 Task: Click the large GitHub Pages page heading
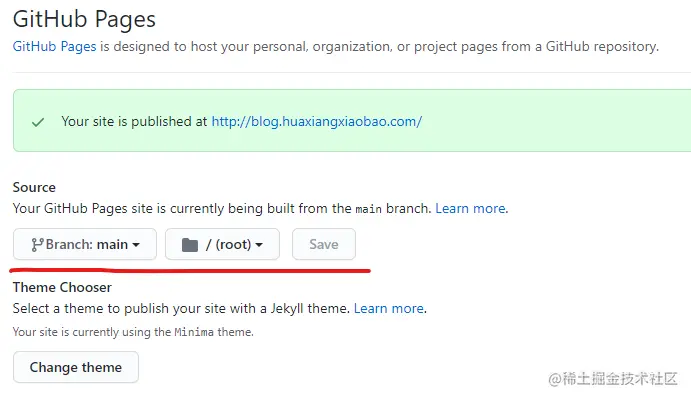coord(84,17)
